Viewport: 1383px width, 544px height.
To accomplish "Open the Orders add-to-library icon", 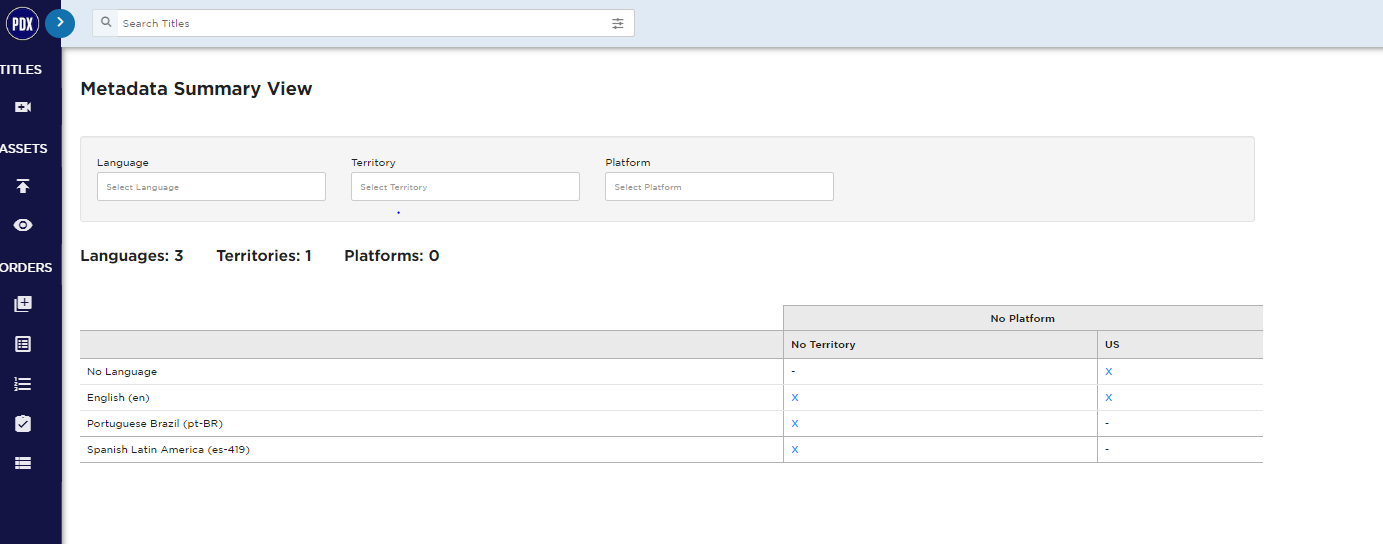I will click(23, 304).
